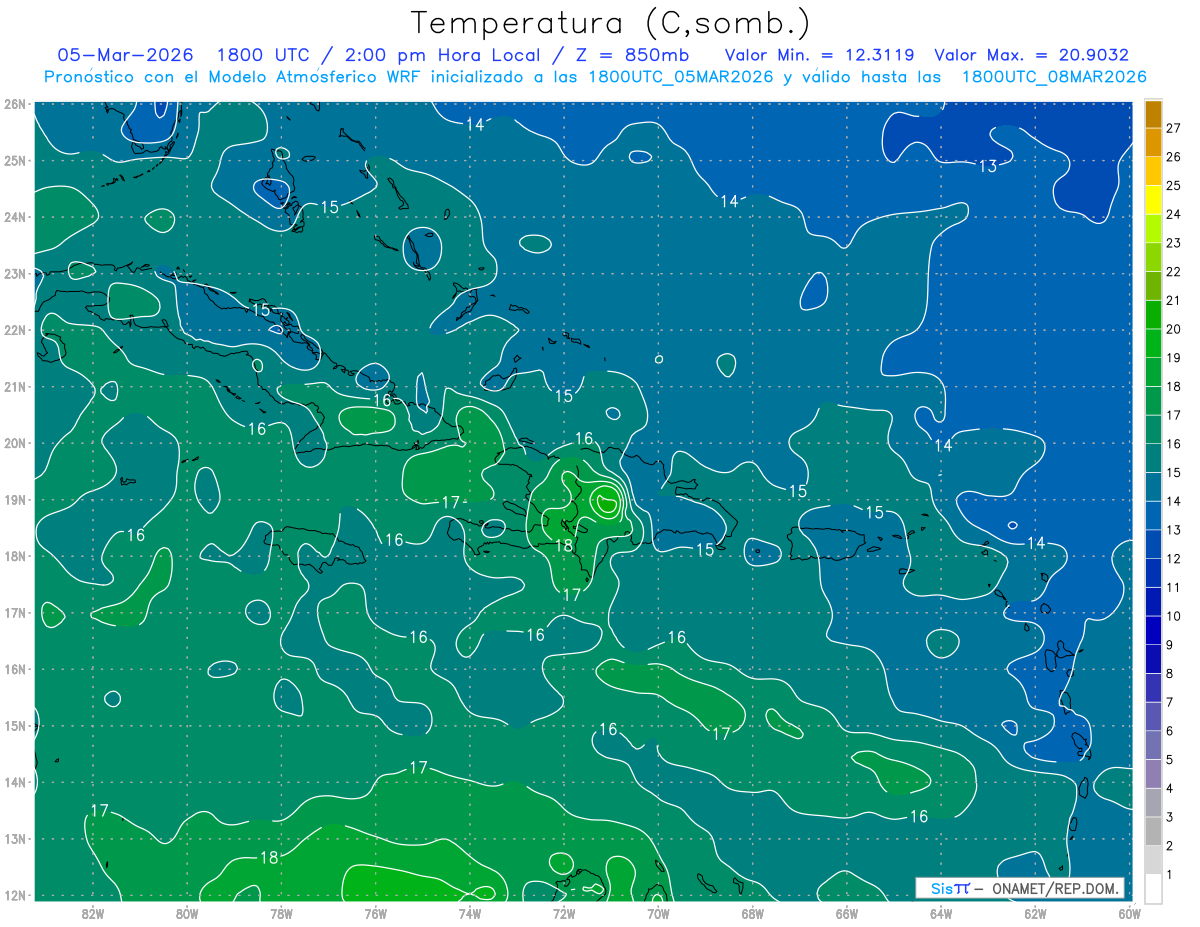Screen dimensions: 1200x927
Task: Click the "18N" latitude axis label
Action: [x=14, y=556]
